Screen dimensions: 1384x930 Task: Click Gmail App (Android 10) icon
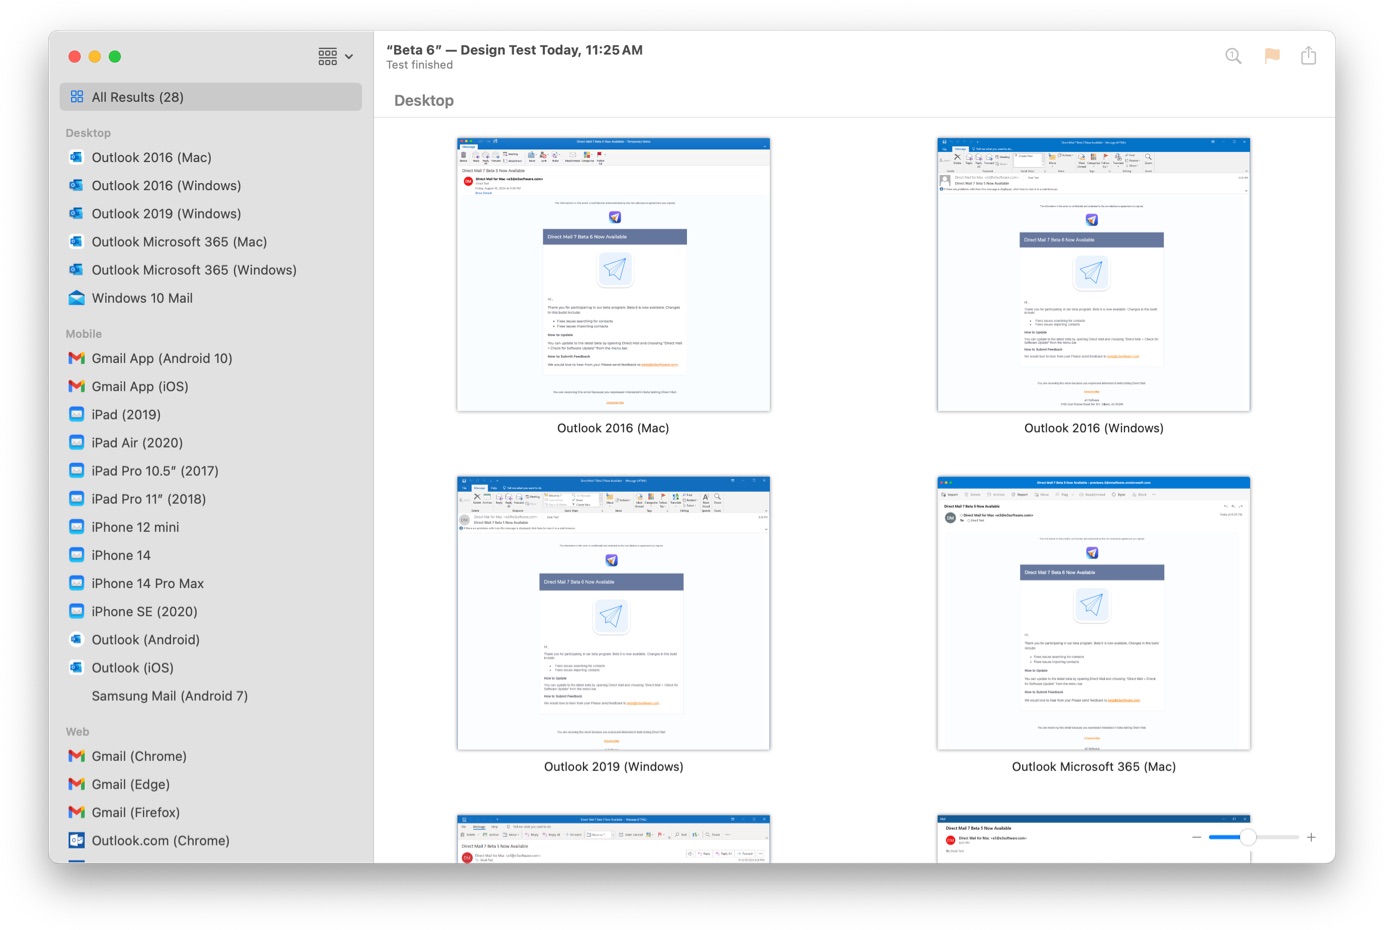(76, 358)
